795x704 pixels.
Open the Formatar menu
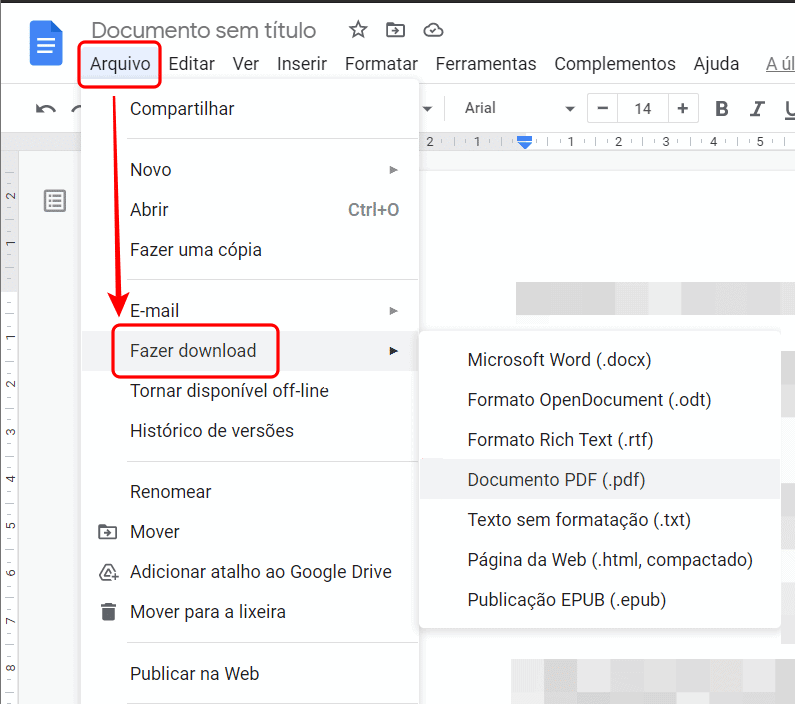point(381,64)
